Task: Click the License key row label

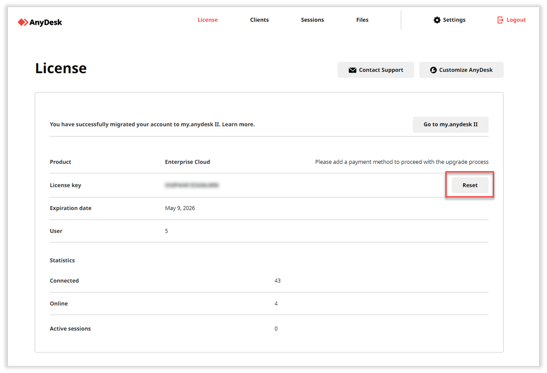Action: [65, 185]
